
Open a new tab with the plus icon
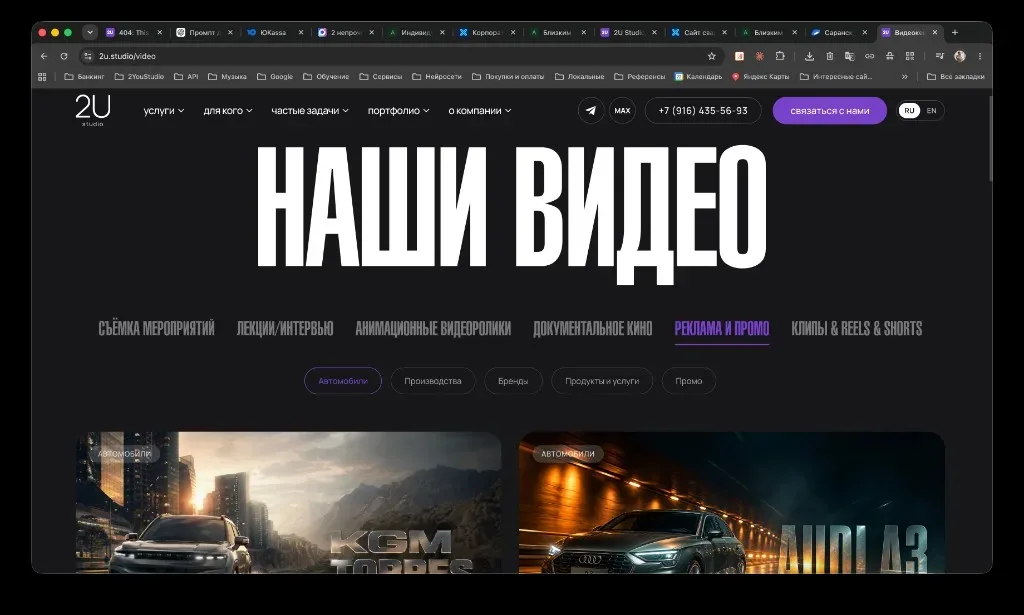955,32
